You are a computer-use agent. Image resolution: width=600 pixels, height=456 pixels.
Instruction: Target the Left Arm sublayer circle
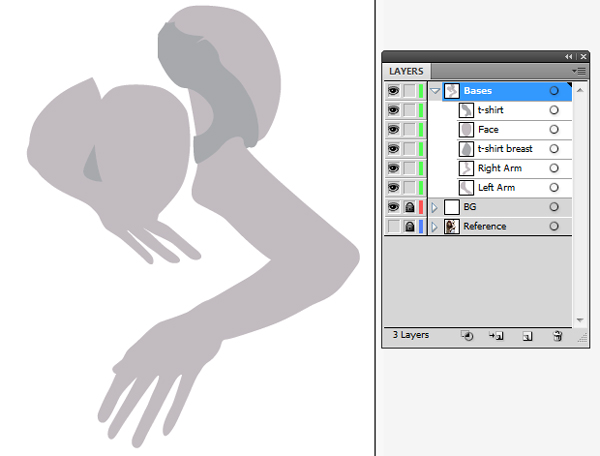[x=554, y=187]
